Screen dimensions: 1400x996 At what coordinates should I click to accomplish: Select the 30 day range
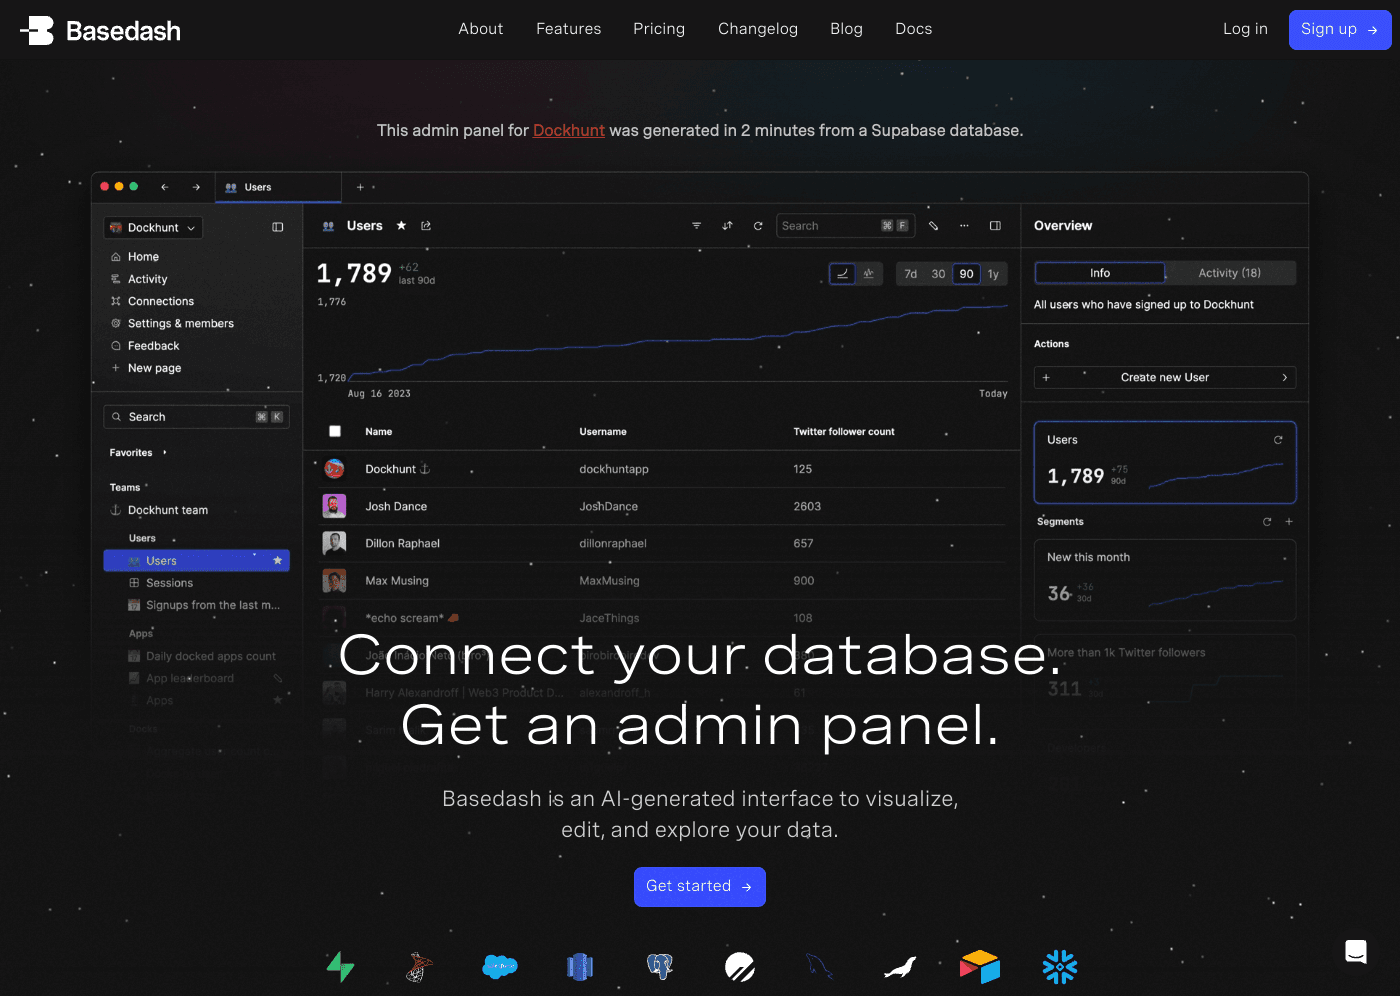point(938,274)
